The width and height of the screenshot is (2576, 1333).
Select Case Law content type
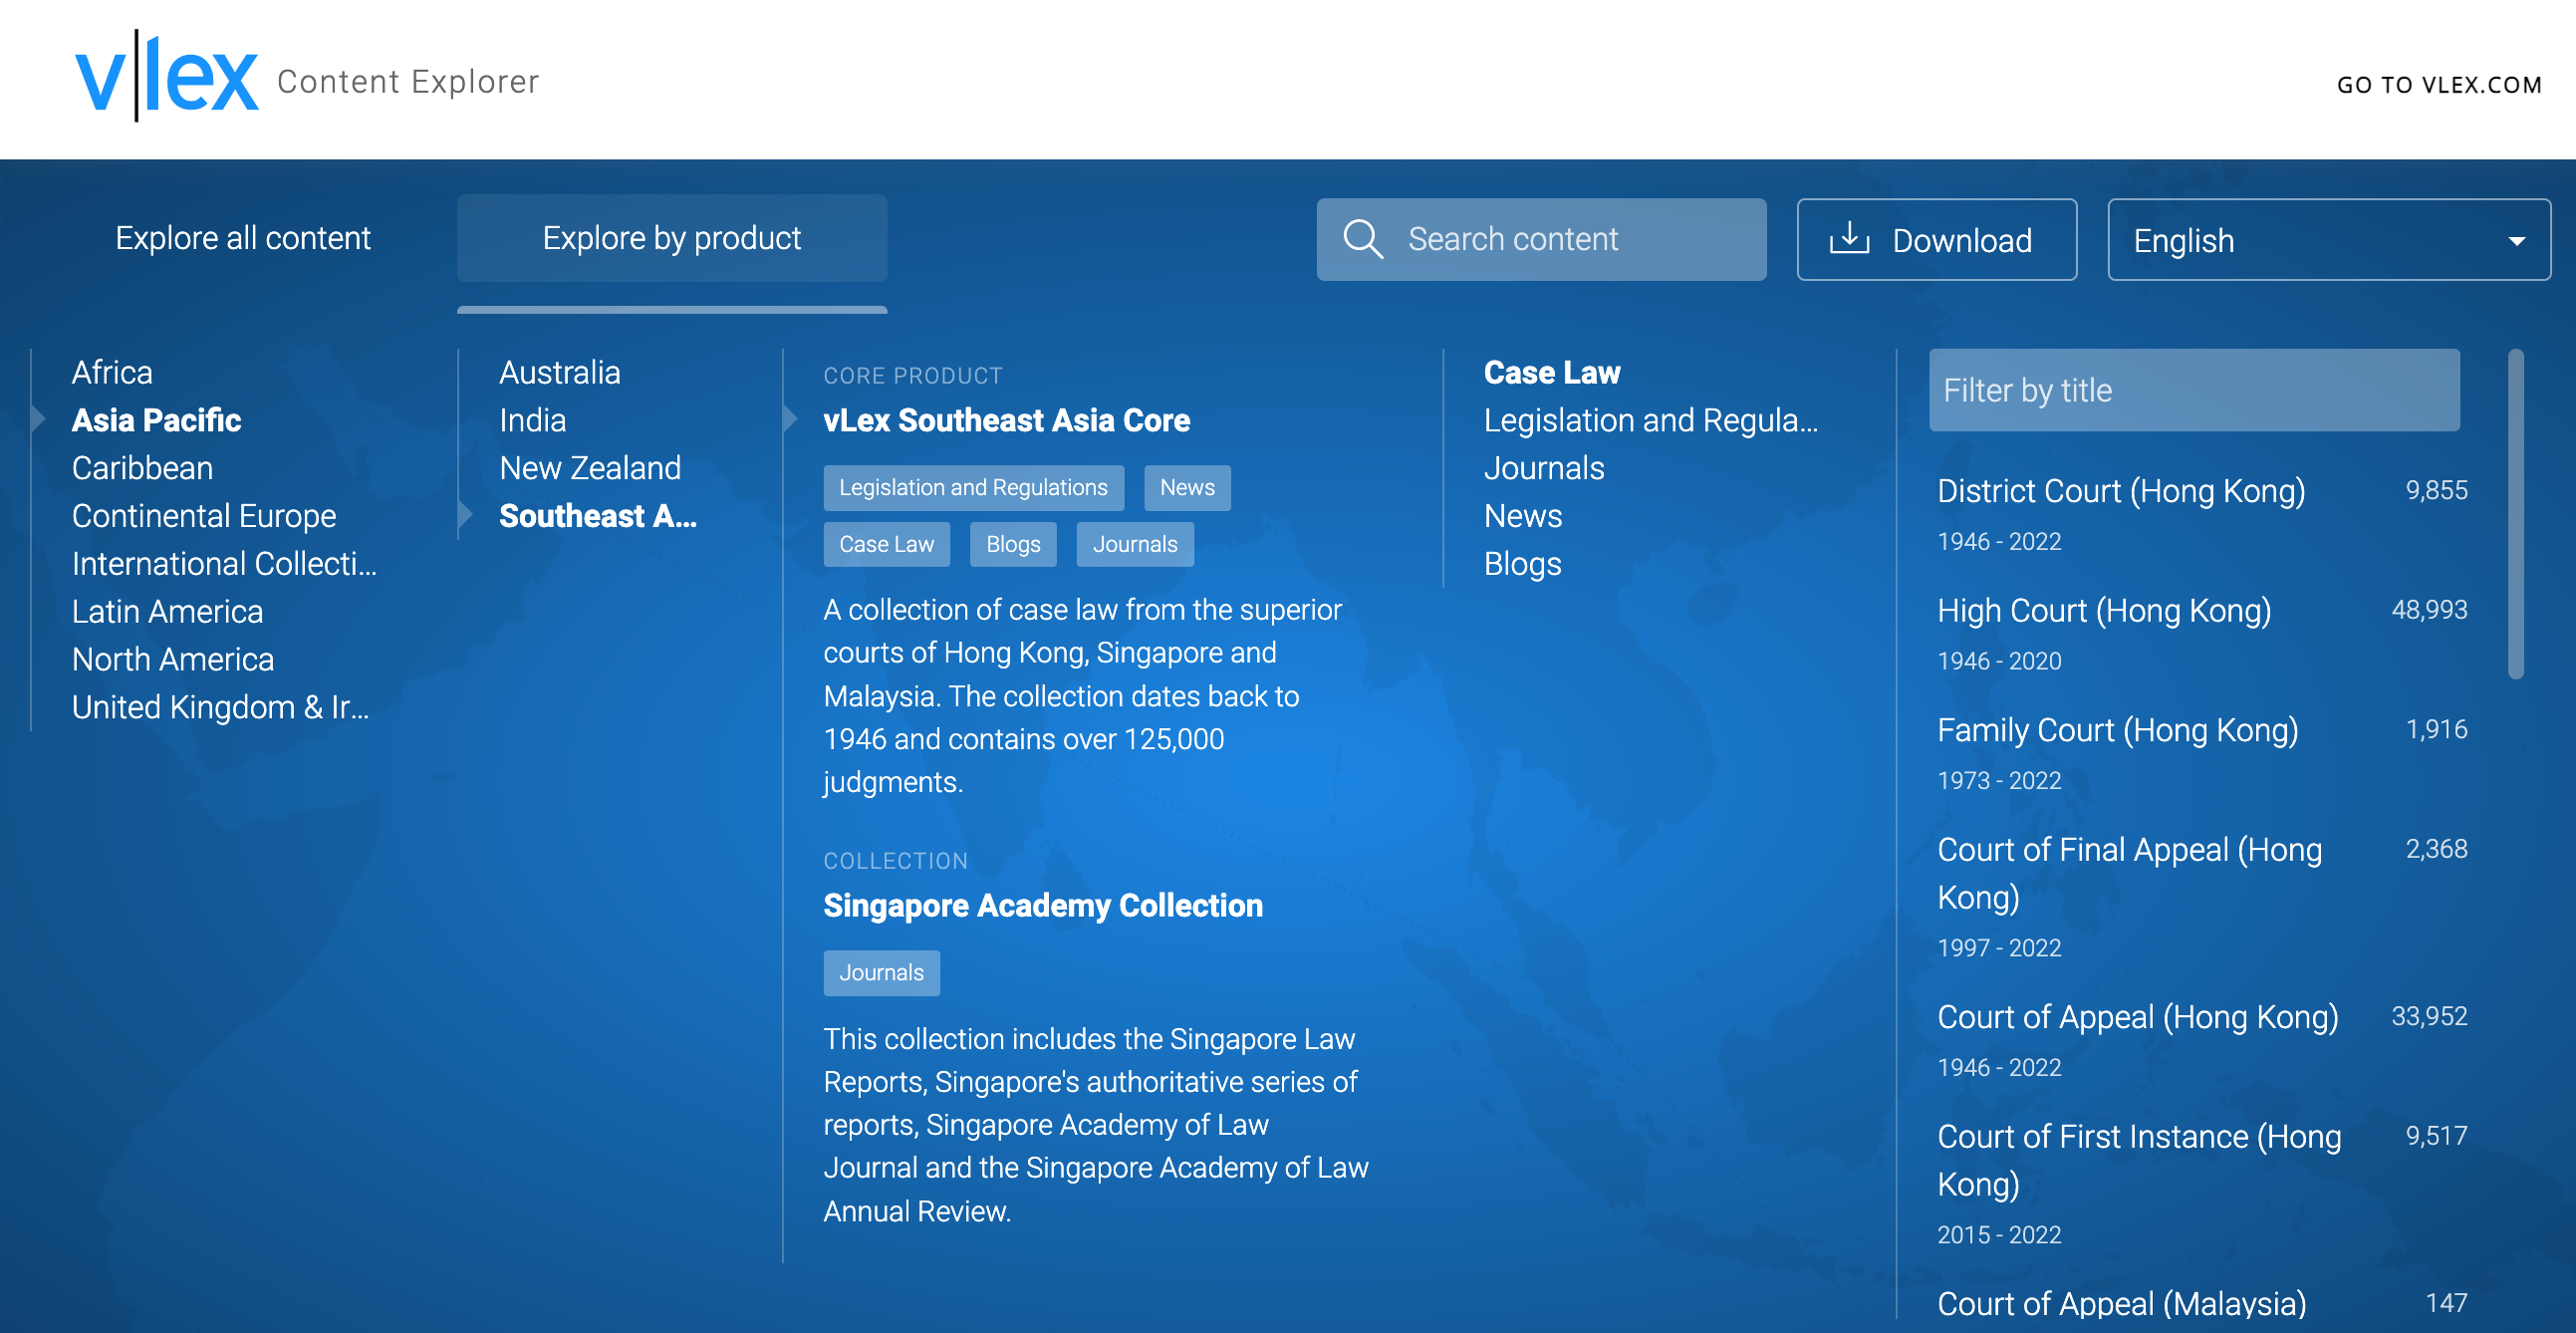point(1552,372)
